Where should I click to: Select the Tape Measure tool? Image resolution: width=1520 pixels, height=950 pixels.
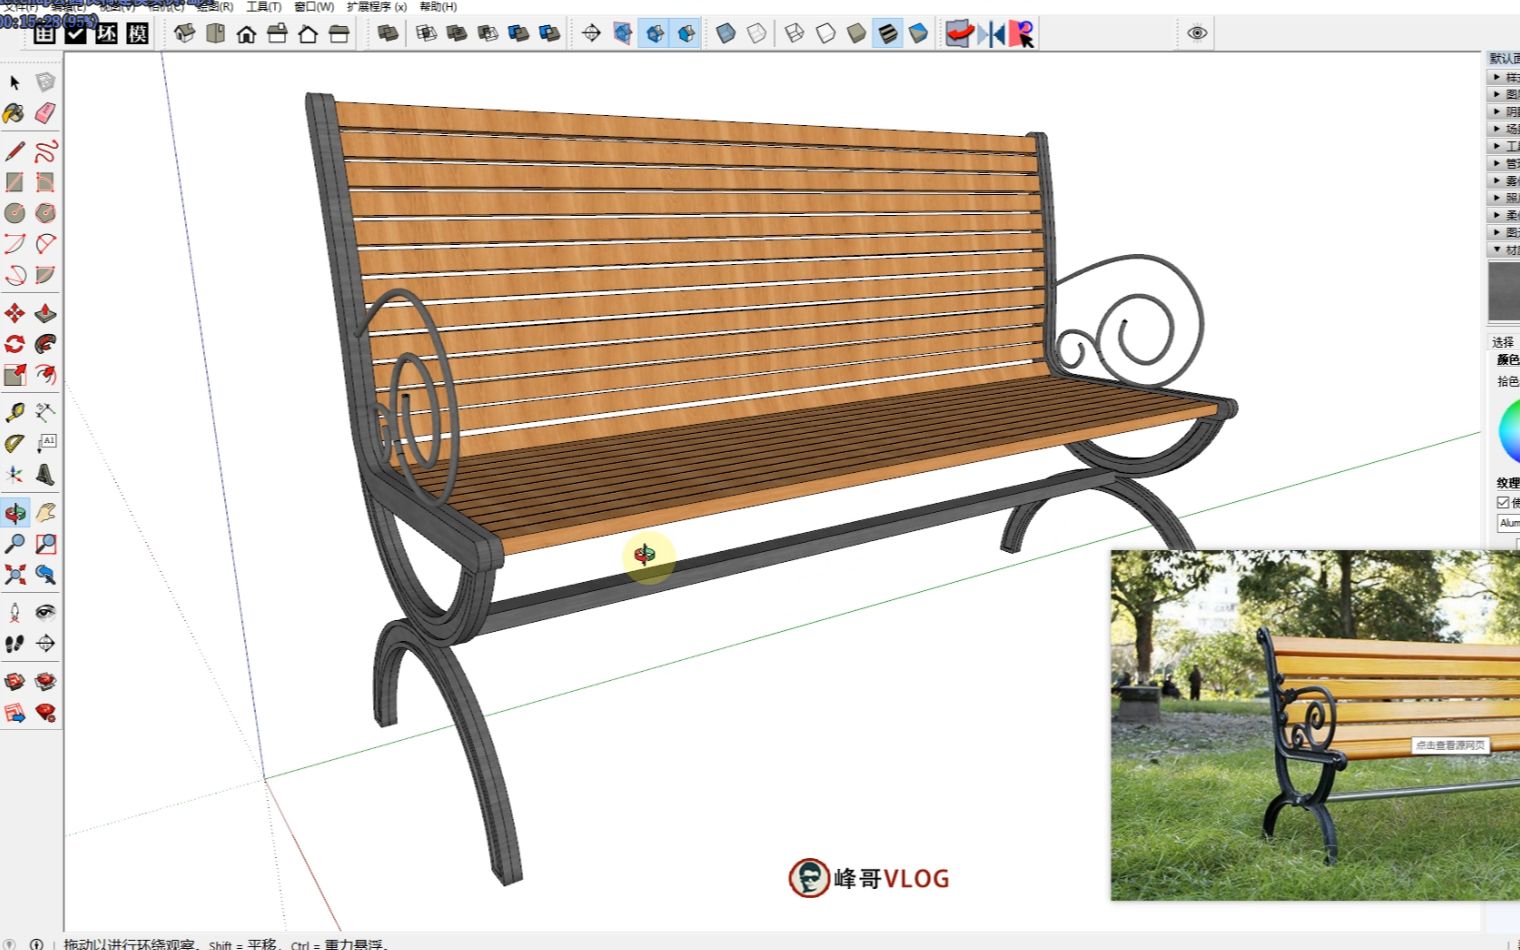click(14, 411)
